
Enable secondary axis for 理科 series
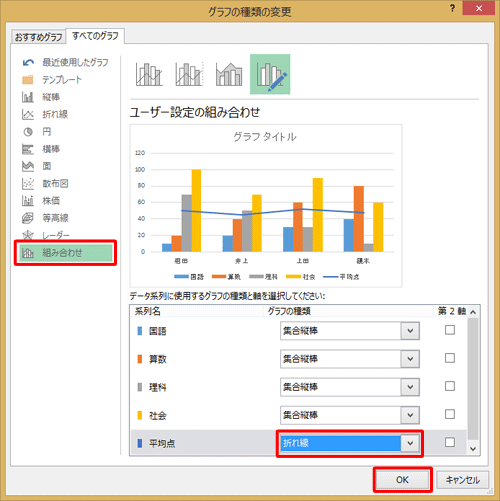point(450,386)
